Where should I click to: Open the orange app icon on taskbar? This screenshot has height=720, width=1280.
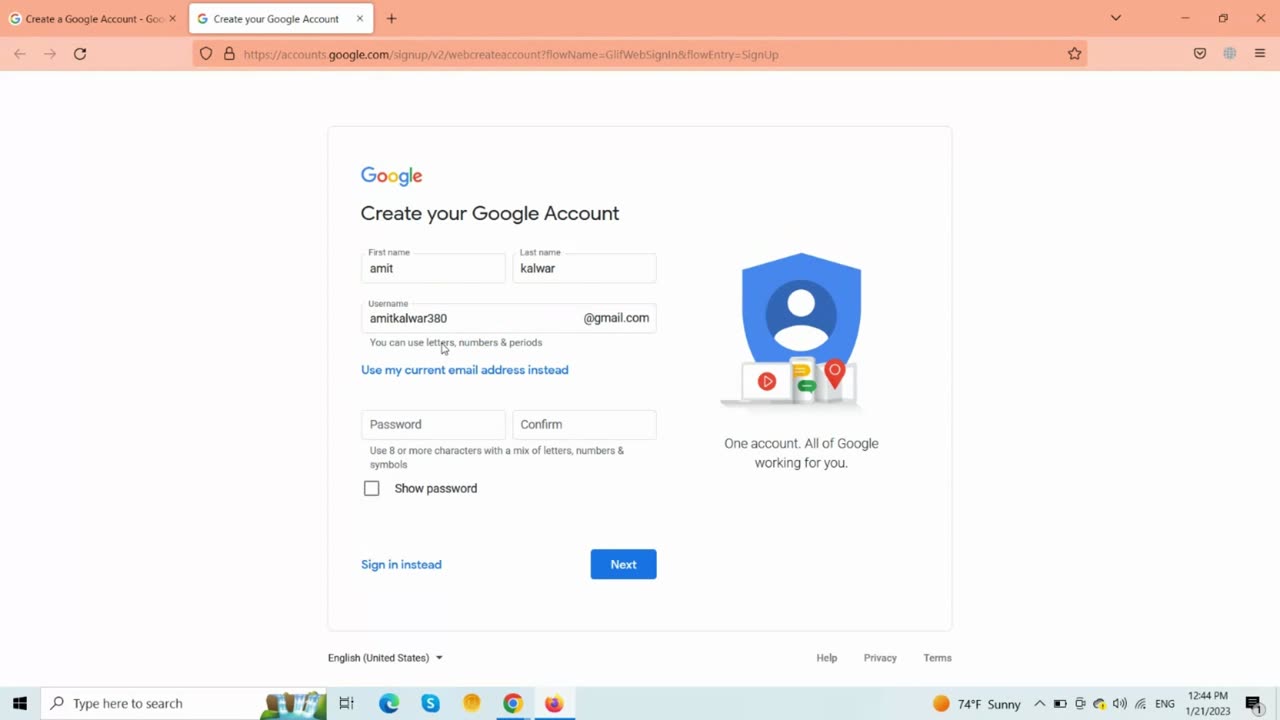coord(472,703)
